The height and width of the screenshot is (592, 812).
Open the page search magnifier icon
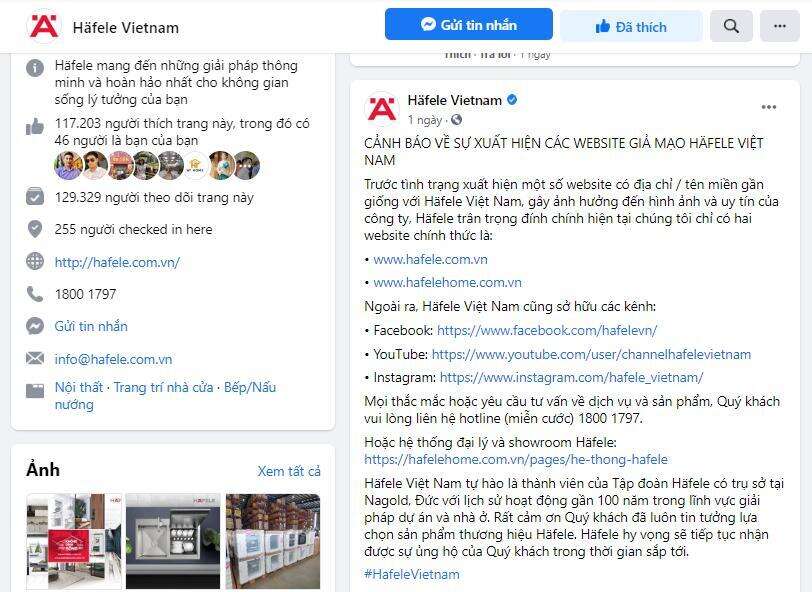pyautogui.click(x=731, y=26)
